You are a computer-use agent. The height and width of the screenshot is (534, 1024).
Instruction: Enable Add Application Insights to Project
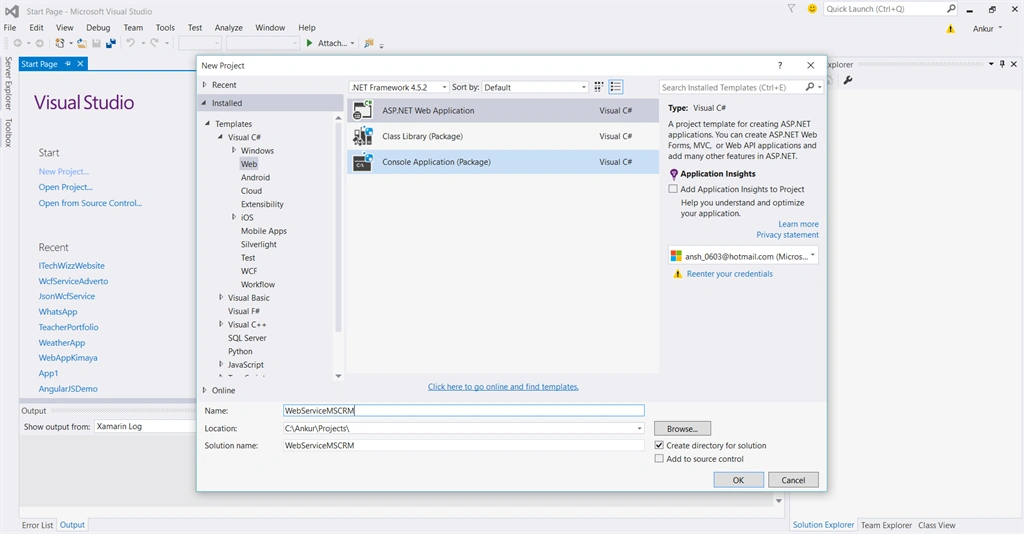pyautogui.click(x=673, y=189)
